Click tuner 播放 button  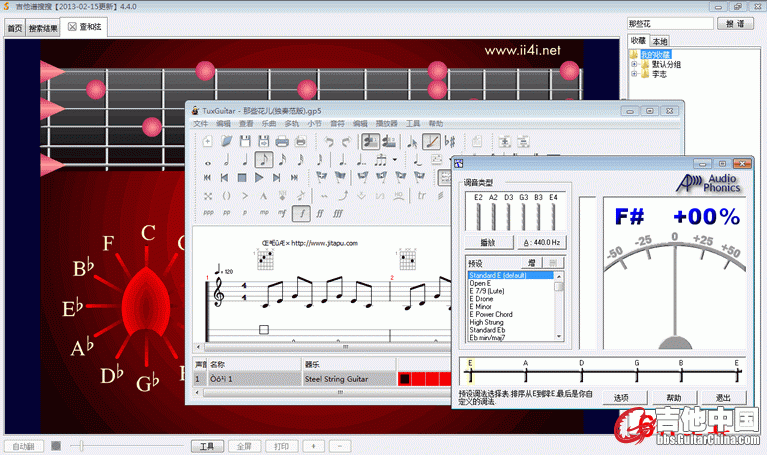[x=488, y=242]
